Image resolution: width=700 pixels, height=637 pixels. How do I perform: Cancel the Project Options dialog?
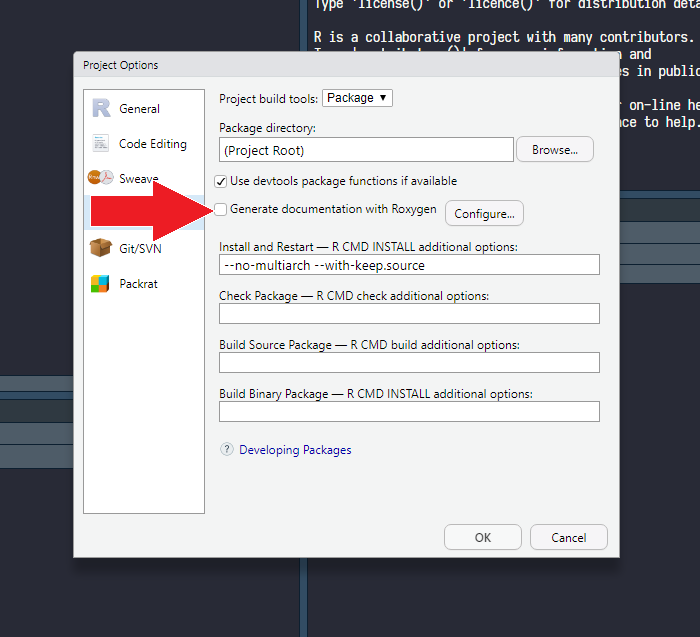568,537
